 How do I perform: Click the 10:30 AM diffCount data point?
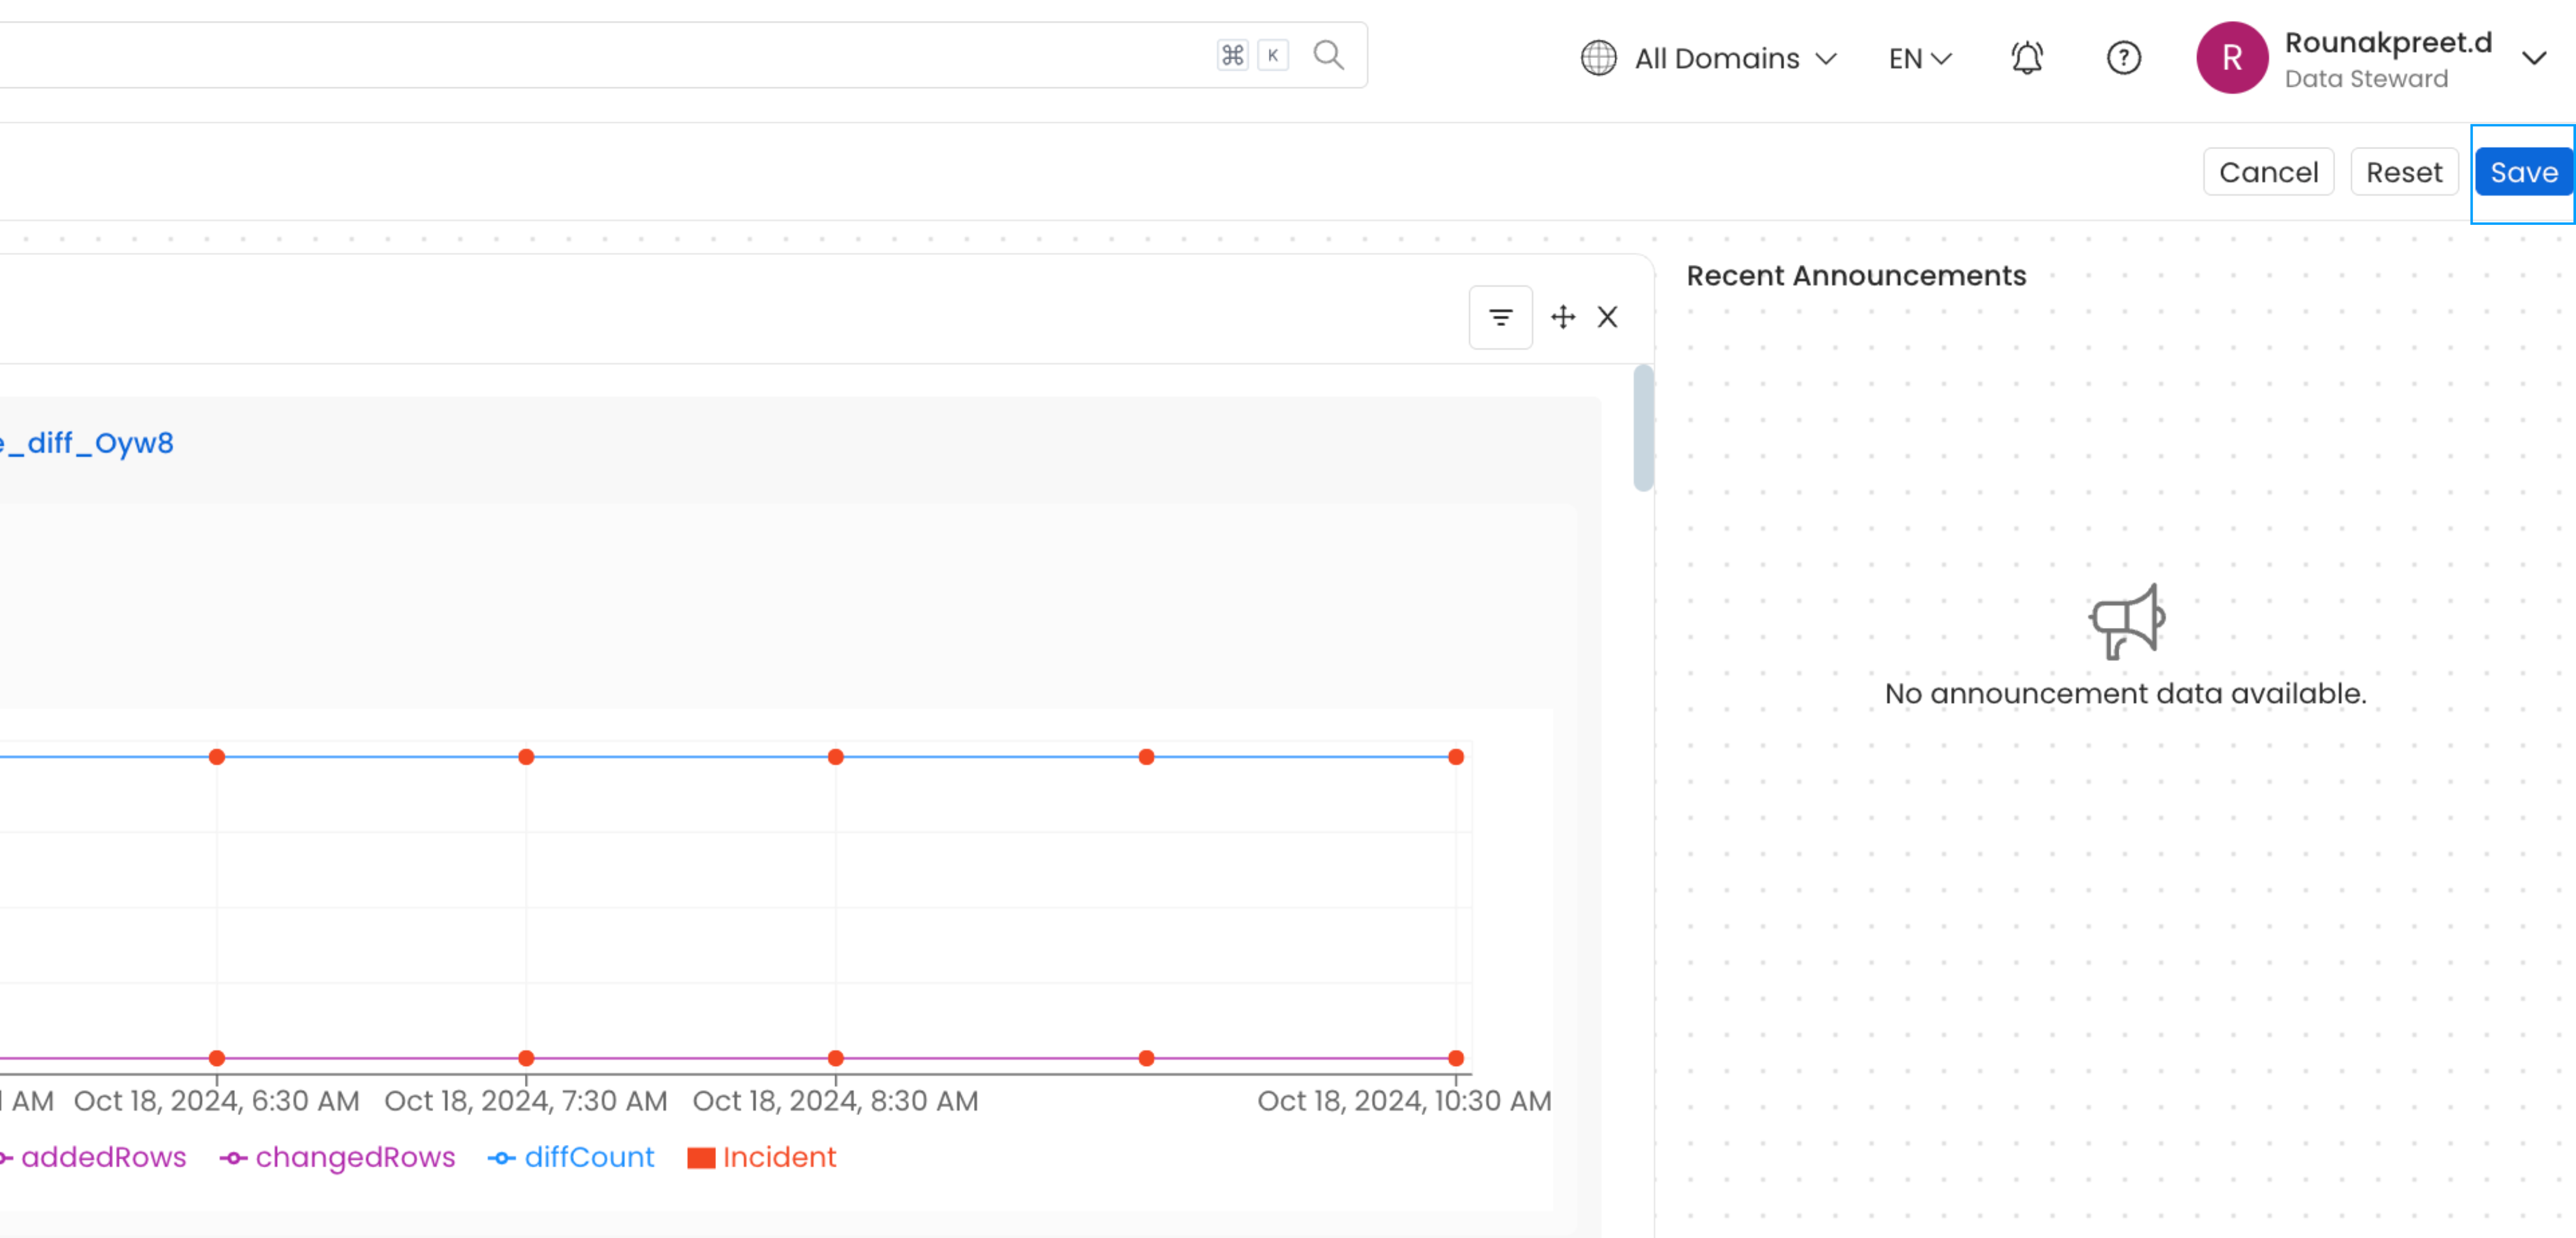[x=1456, y=757]
